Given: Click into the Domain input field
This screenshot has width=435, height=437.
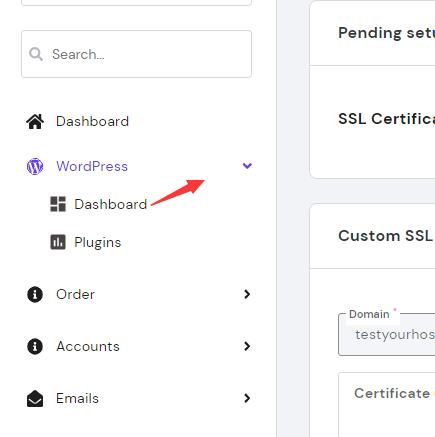Looking at the screenshot, I should [x=387, y=335].
